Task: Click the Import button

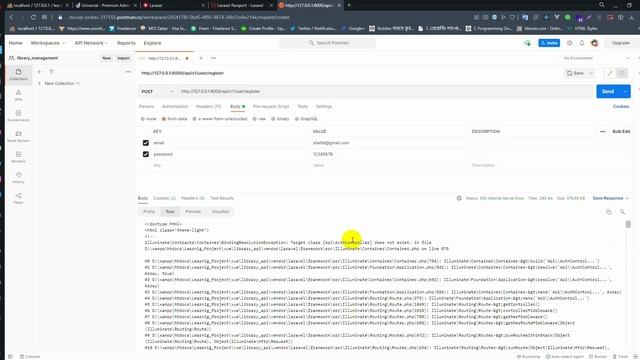Action: pyautogui.click(x=123, y=58)
